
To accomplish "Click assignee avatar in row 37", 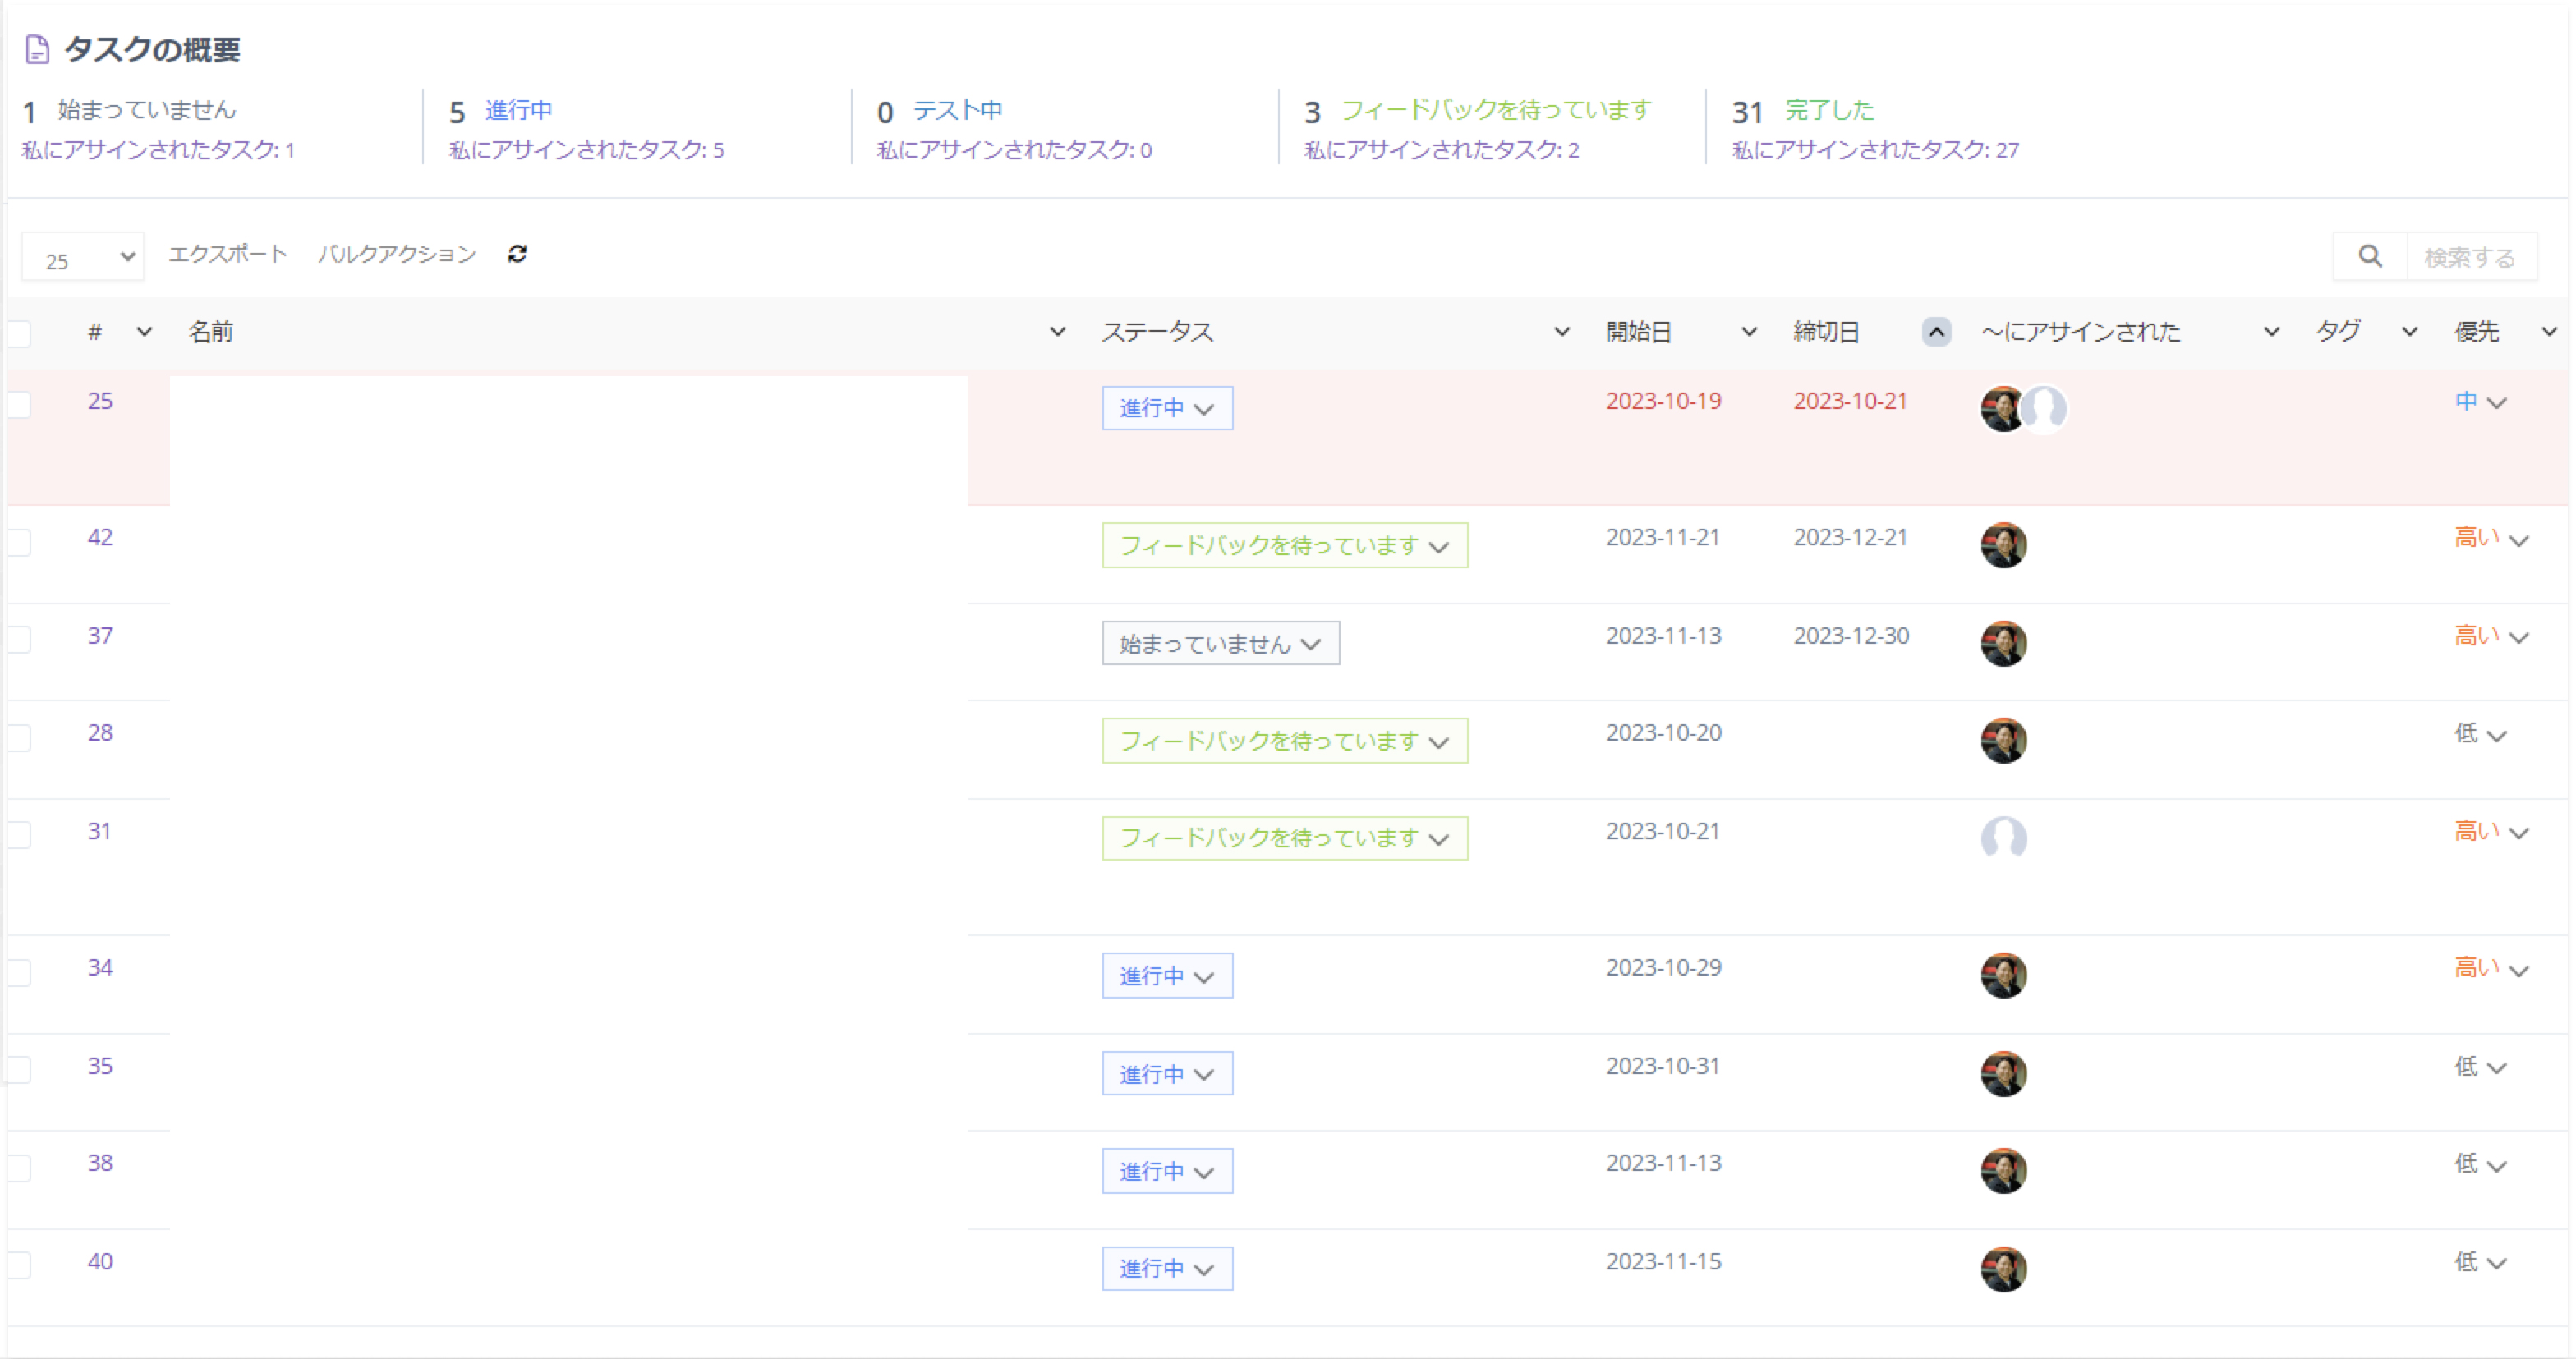I will click(x=2003, y=643).
